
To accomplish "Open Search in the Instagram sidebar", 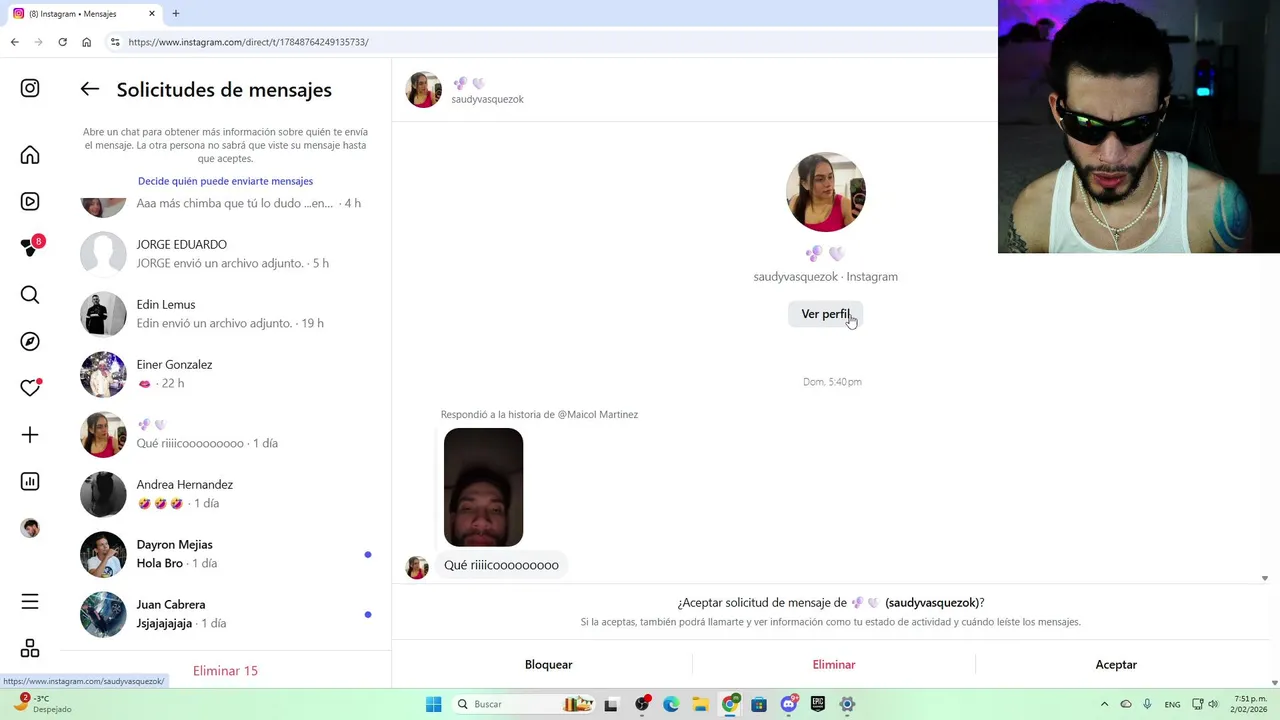I will (x=30, y=295).
